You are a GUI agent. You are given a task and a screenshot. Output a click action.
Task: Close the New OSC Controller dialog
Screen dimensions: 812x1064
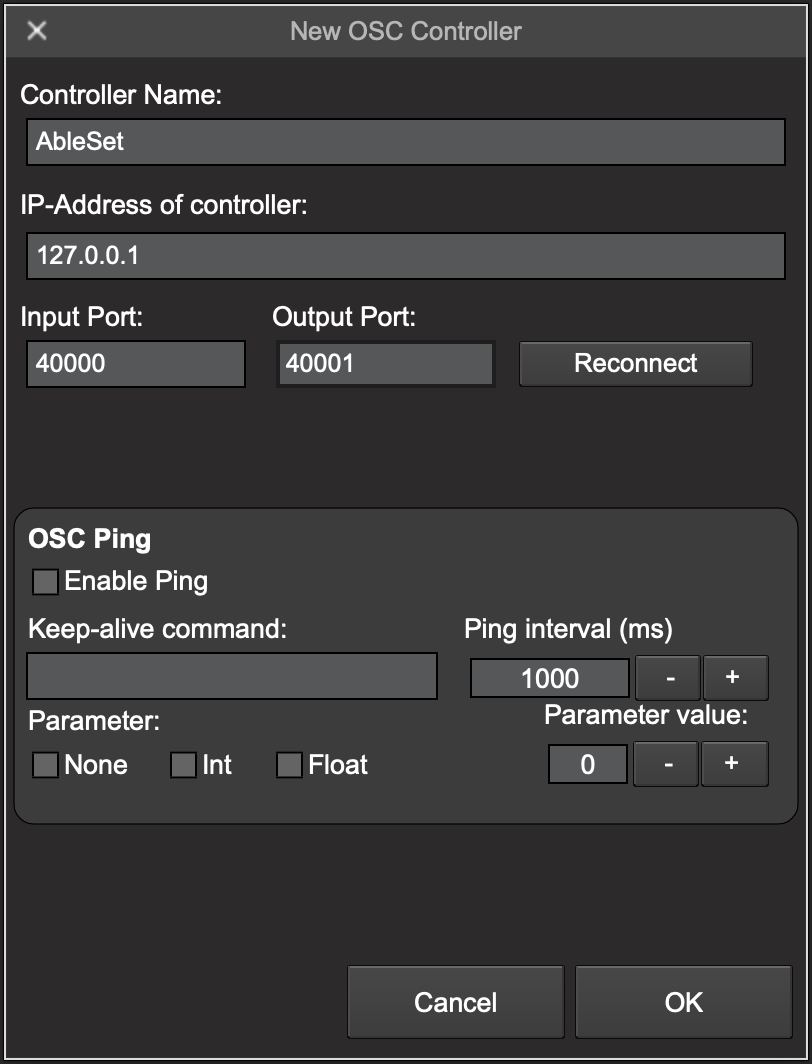37,31
